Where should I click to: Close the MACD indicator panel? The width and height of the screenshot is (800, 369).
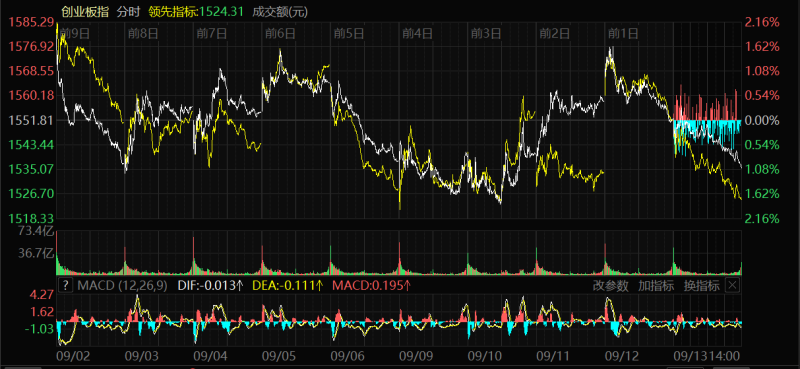[733, 285]
